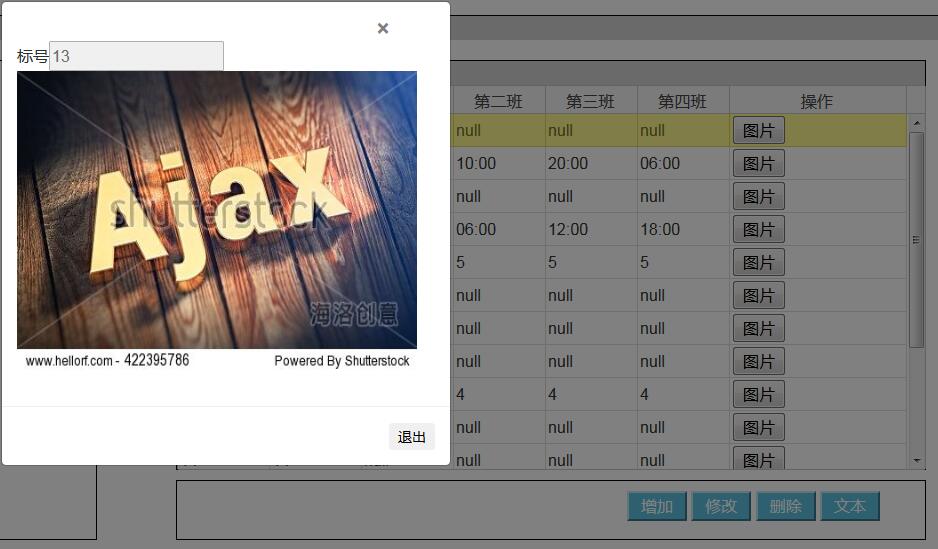Select the 06:00 cell under 第四班
The image size is (938, 549).
683,163
